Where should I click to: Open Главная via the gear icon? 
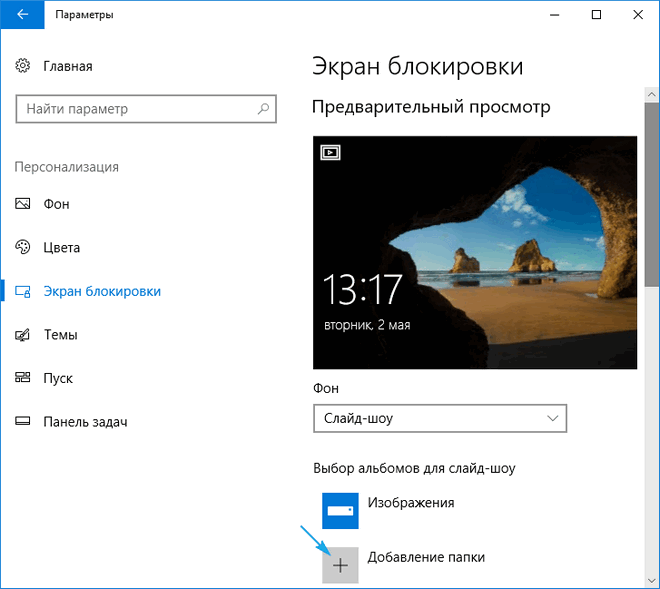pyautogui.click(x=23, y=66)
